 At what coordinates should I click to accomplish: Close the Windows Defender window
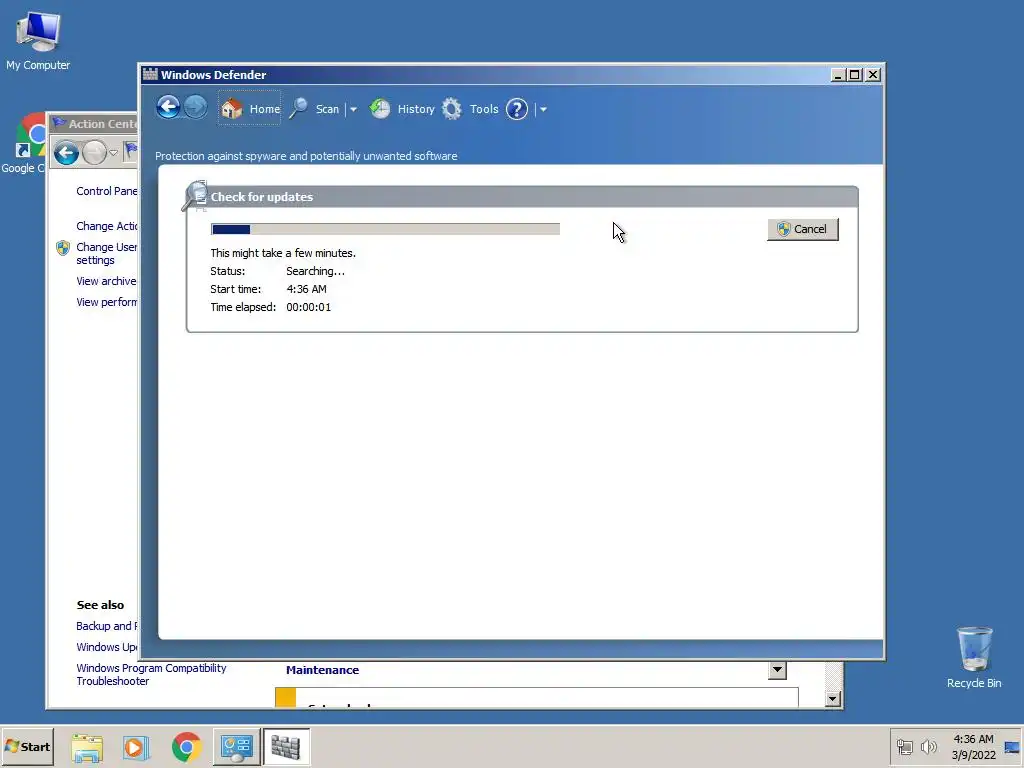(x=872, y=75)
